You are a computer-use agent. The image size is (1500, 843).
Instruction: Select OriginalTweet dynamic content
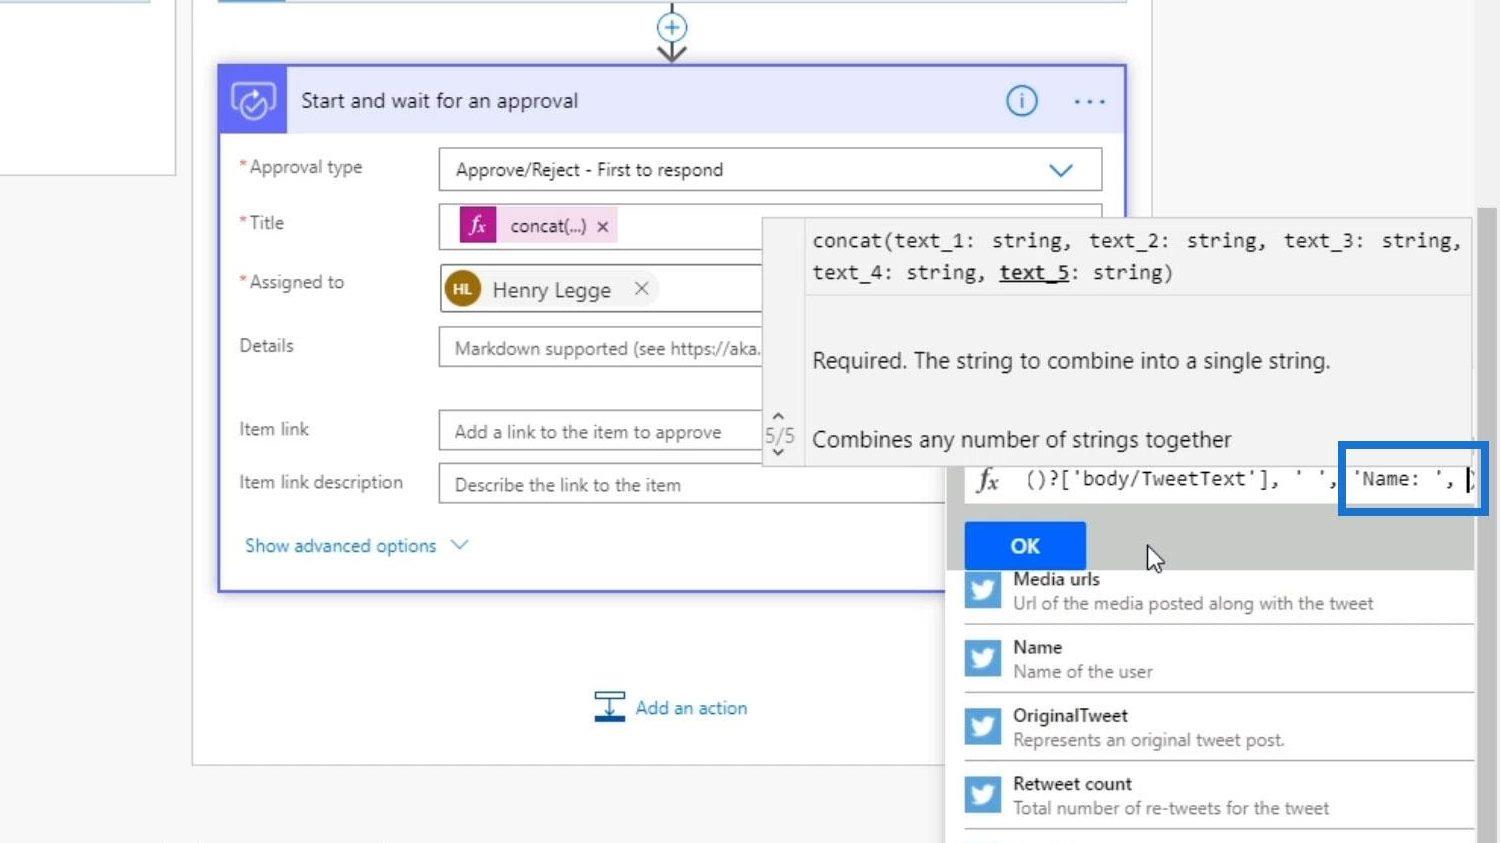coord(1219,727)
